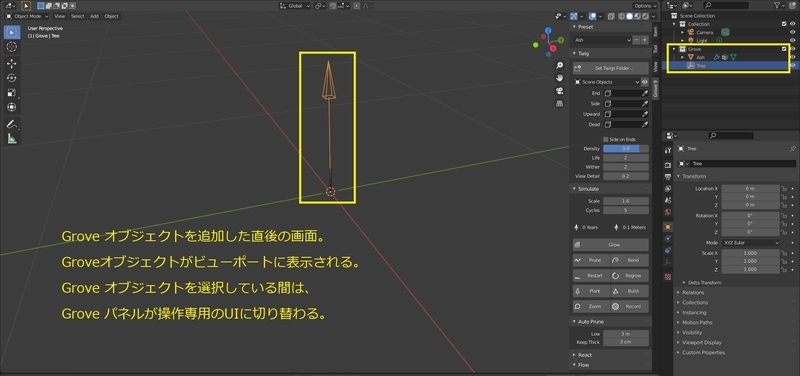Open the Scene properties tab icon
Image resolution: width=800 pixels, height=376 pixels.
tap(668, 200)
